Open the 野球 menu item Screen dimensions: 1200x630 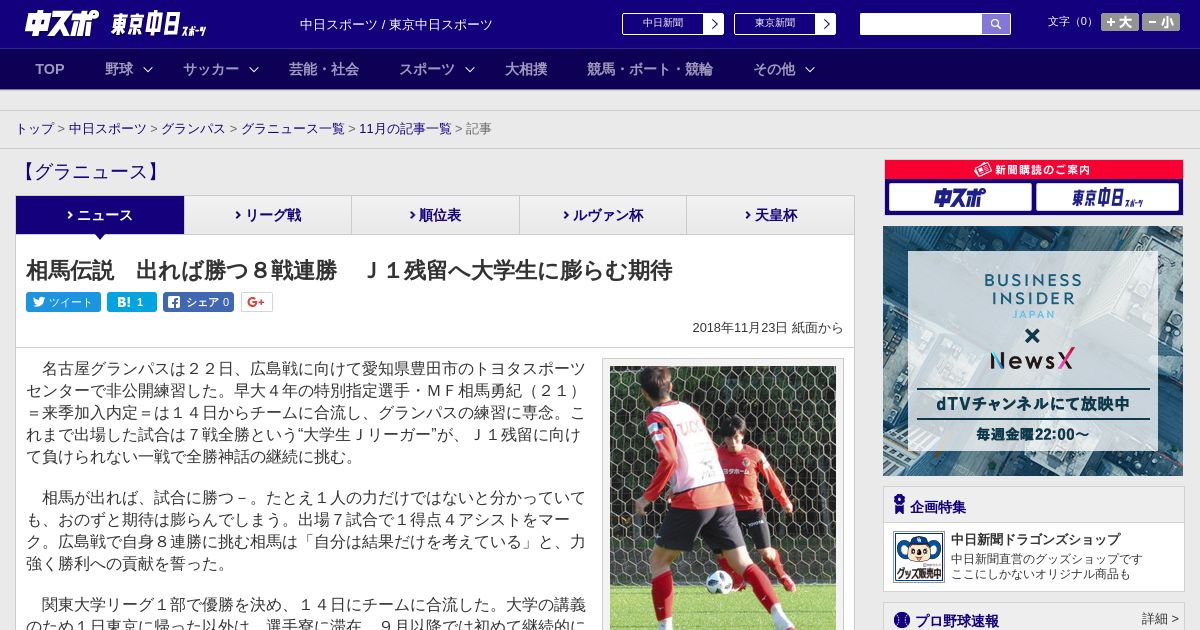tap(119, 69)
